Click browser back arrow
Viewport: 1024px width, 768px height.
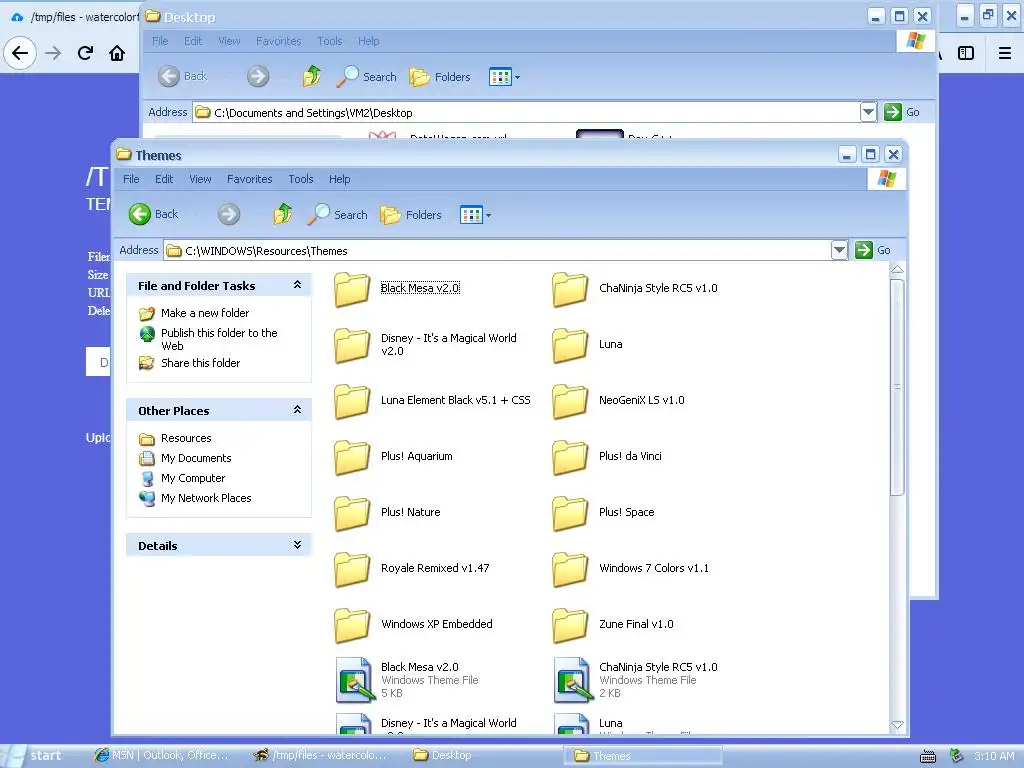point(20,53)
